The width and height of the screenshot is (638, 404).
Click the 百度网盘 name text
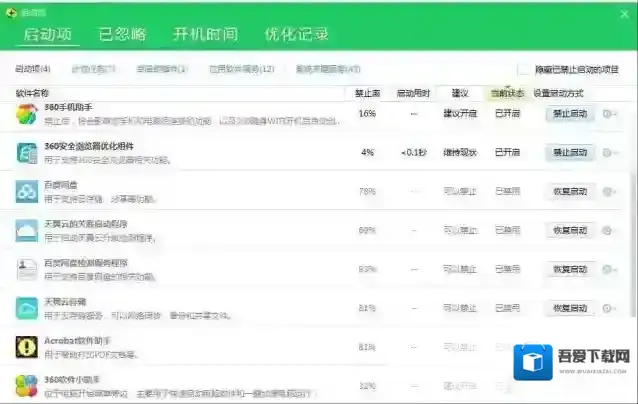pos(61,185)
